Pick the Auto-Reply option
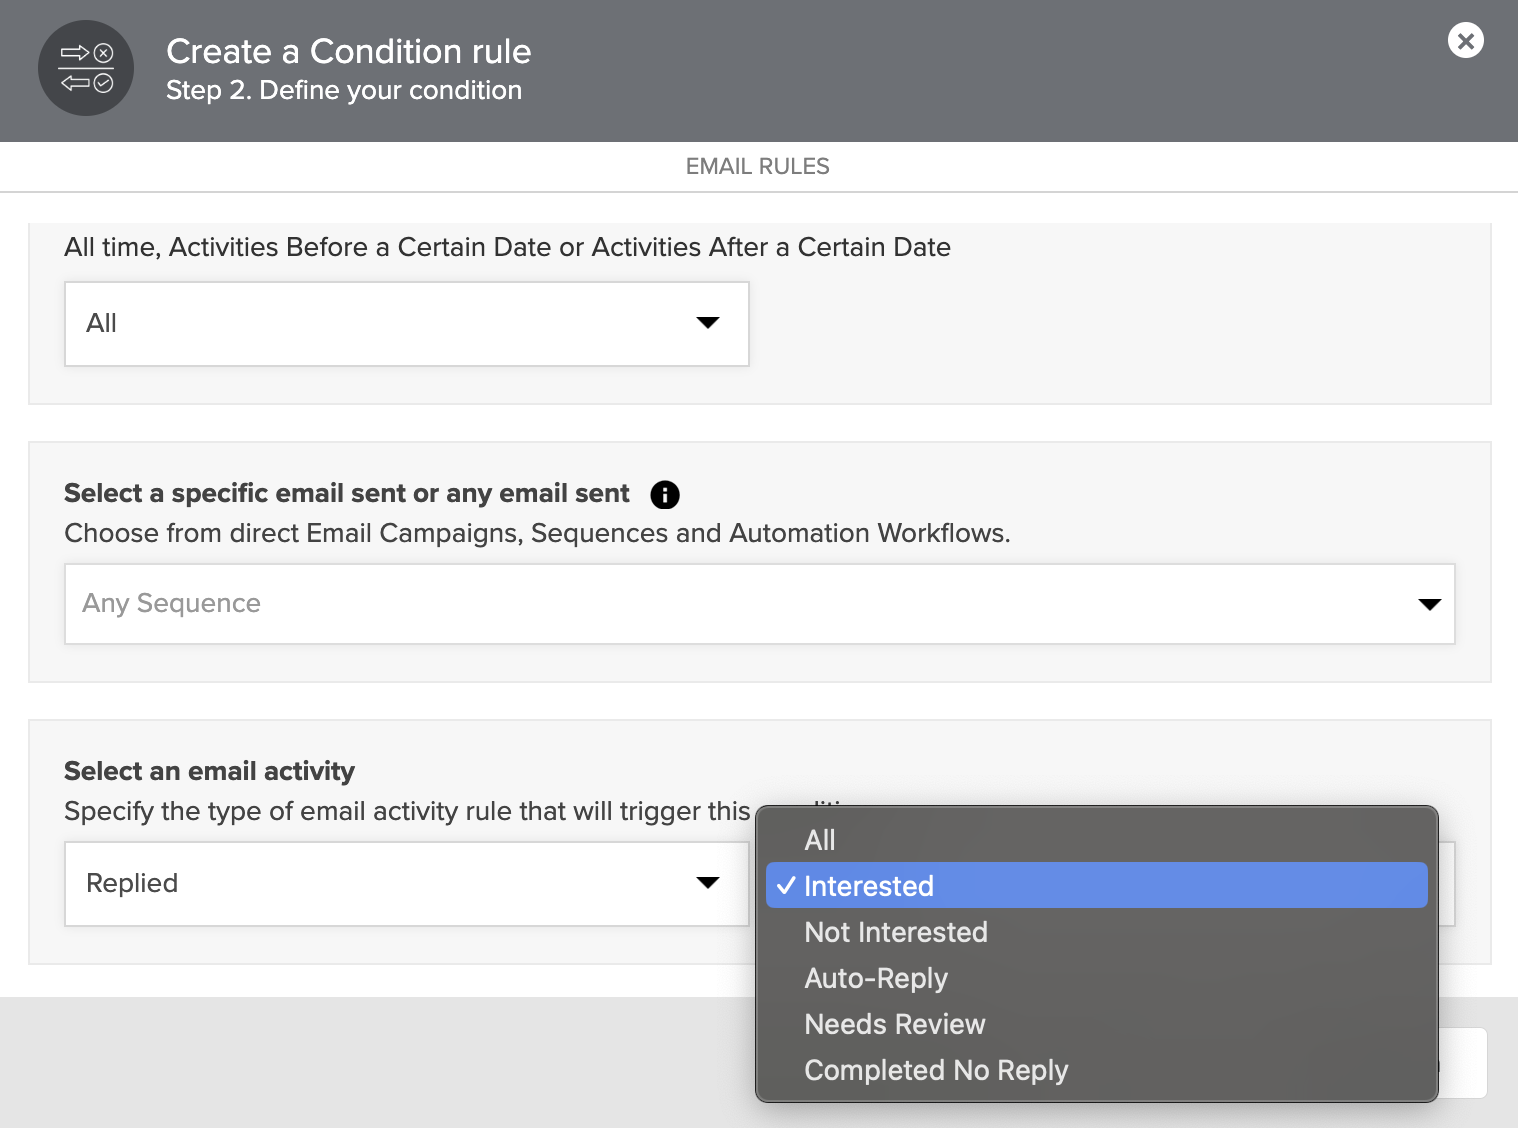The image size is (1518, 1128). coord(876,978)
